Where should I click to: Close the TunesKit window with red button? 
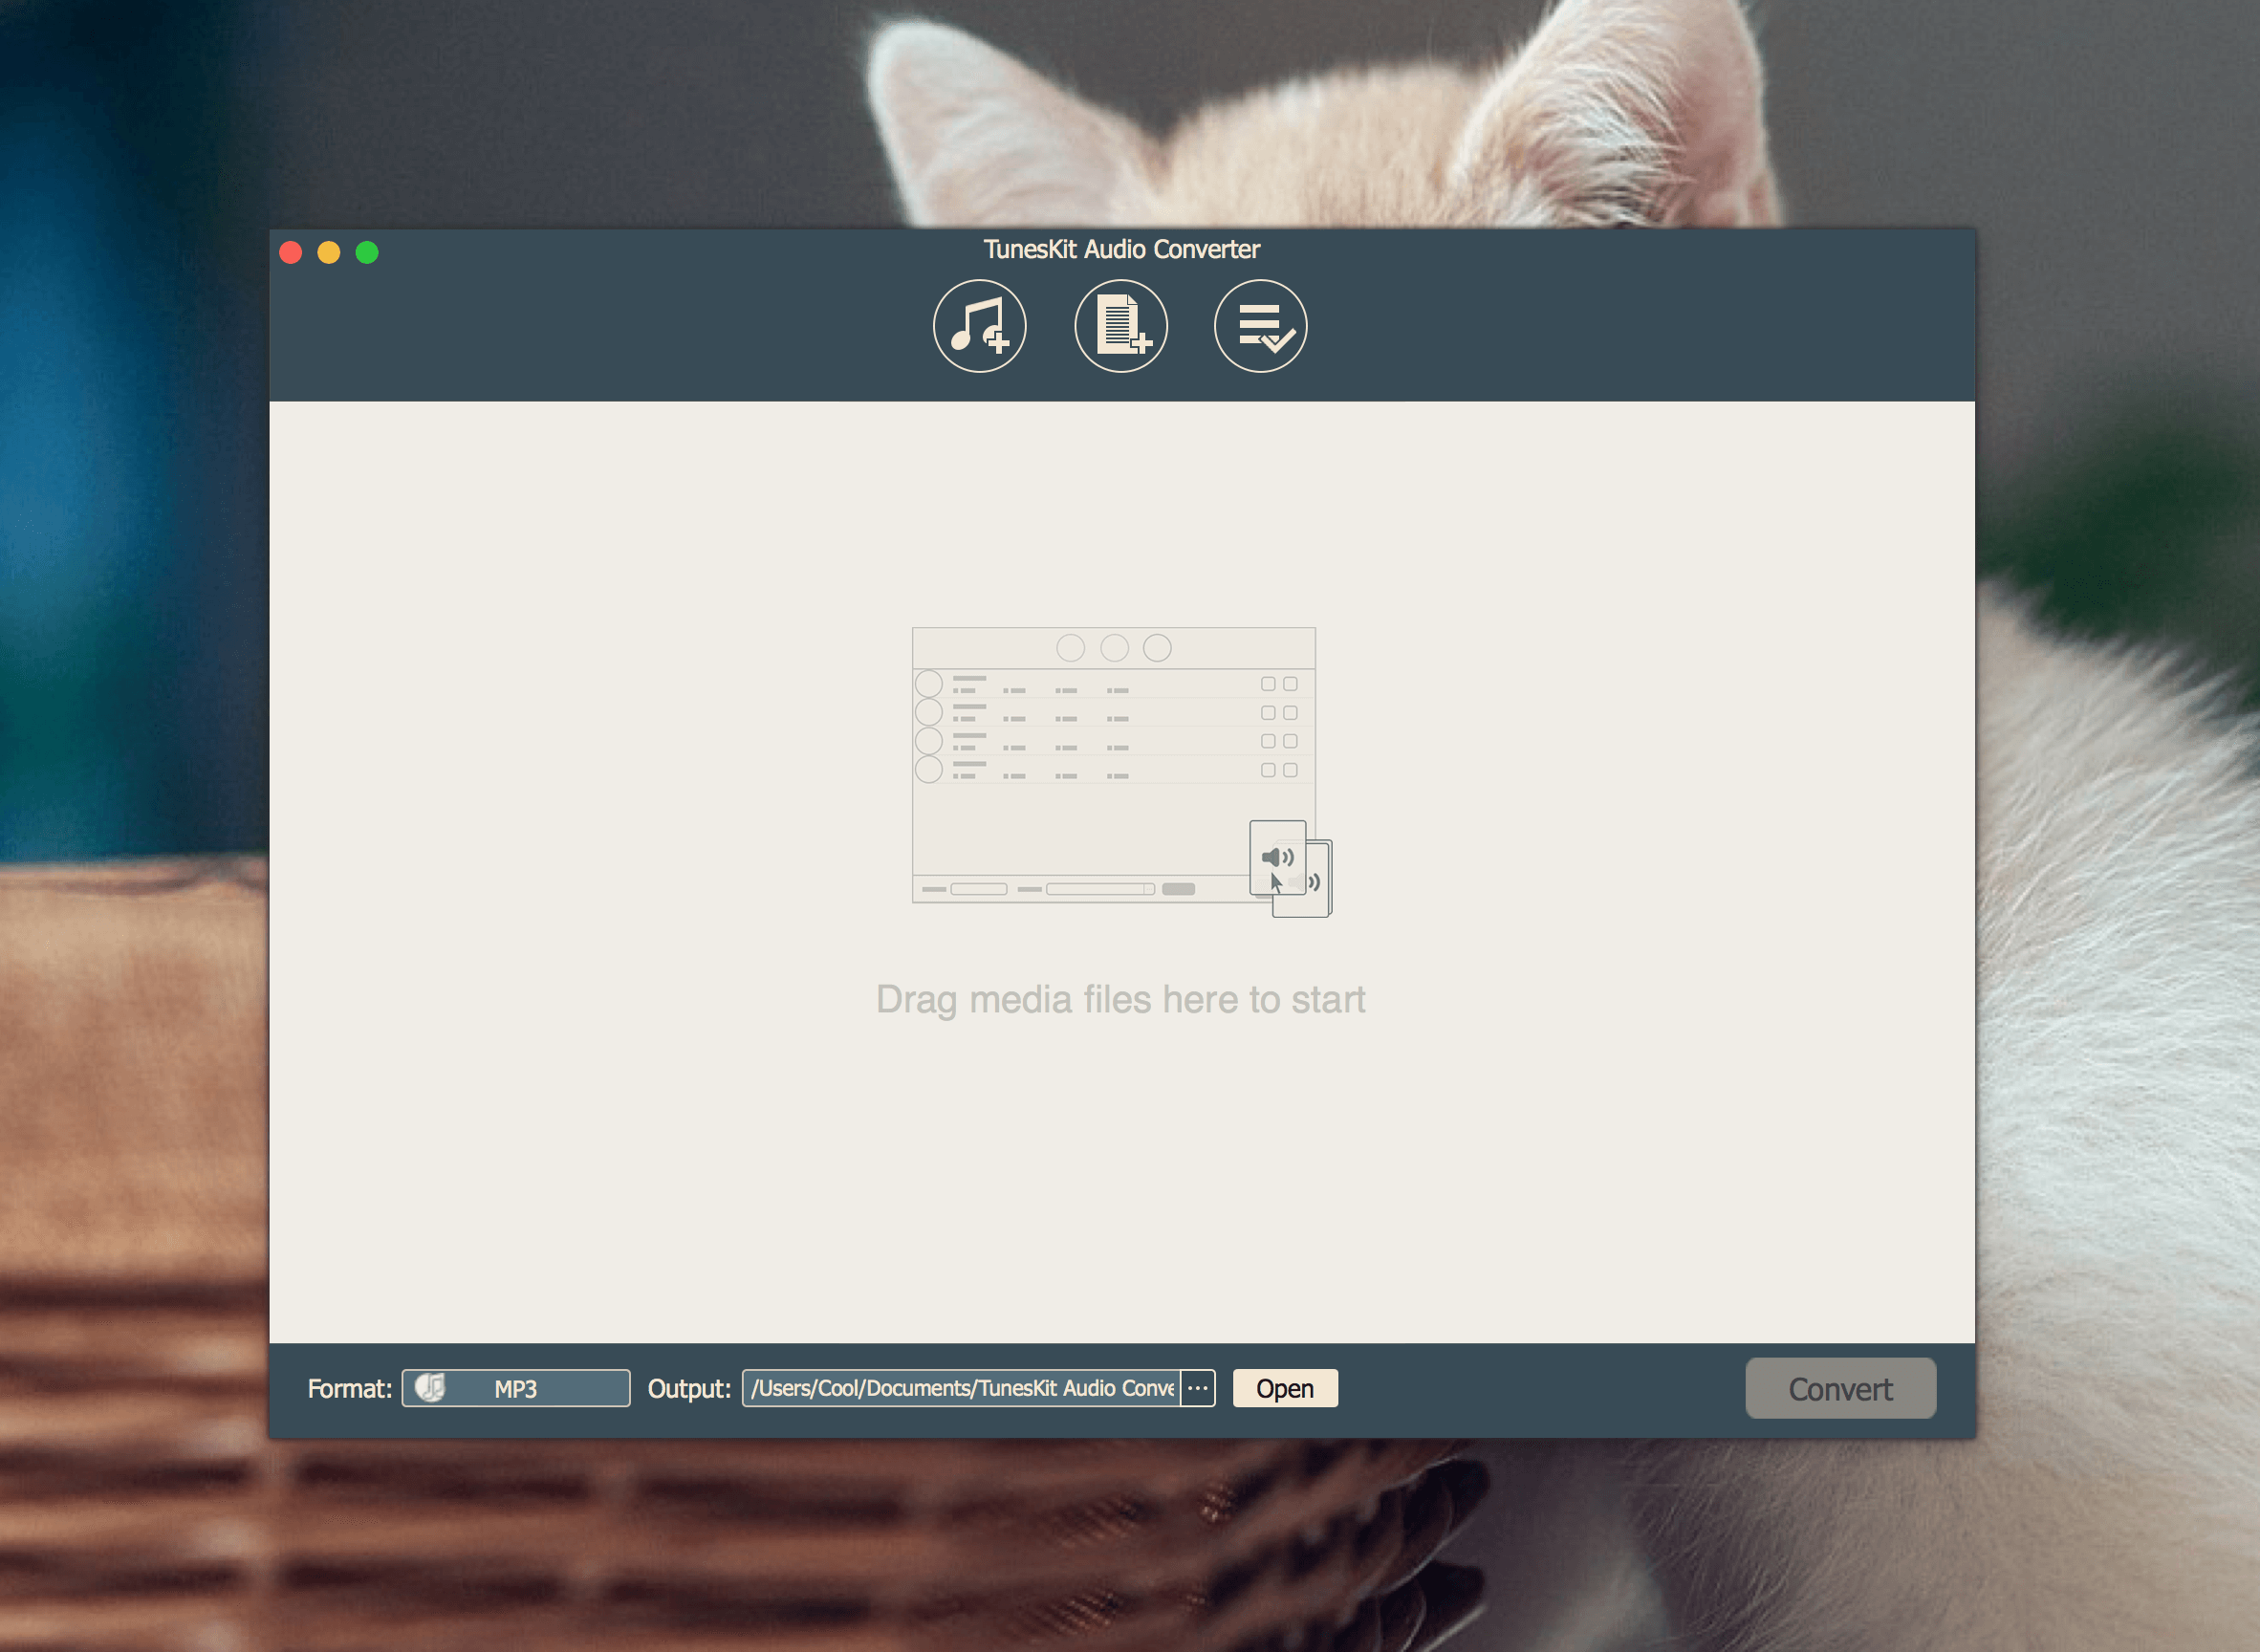(x=291, y=252)
